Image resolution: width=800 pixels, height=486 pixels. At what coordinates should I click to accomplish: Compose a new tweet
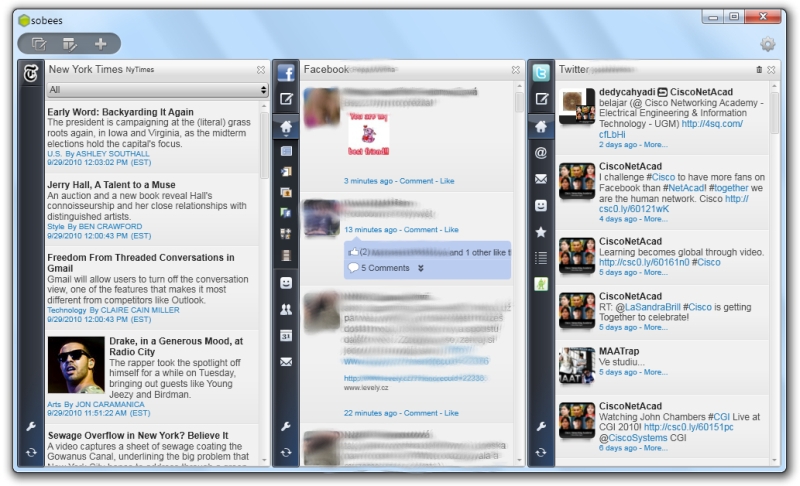(x=541, y=99)
